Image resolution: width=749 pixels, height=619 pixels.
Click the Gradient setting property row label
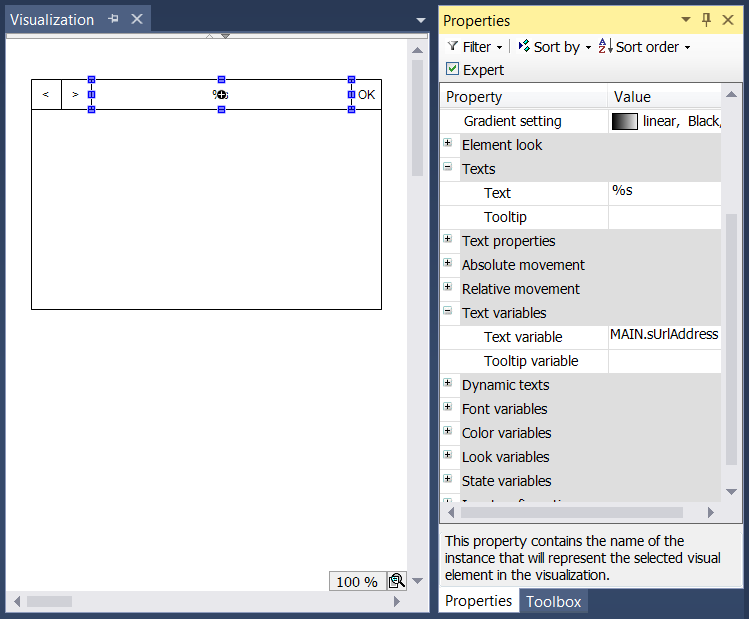(513, 121)
